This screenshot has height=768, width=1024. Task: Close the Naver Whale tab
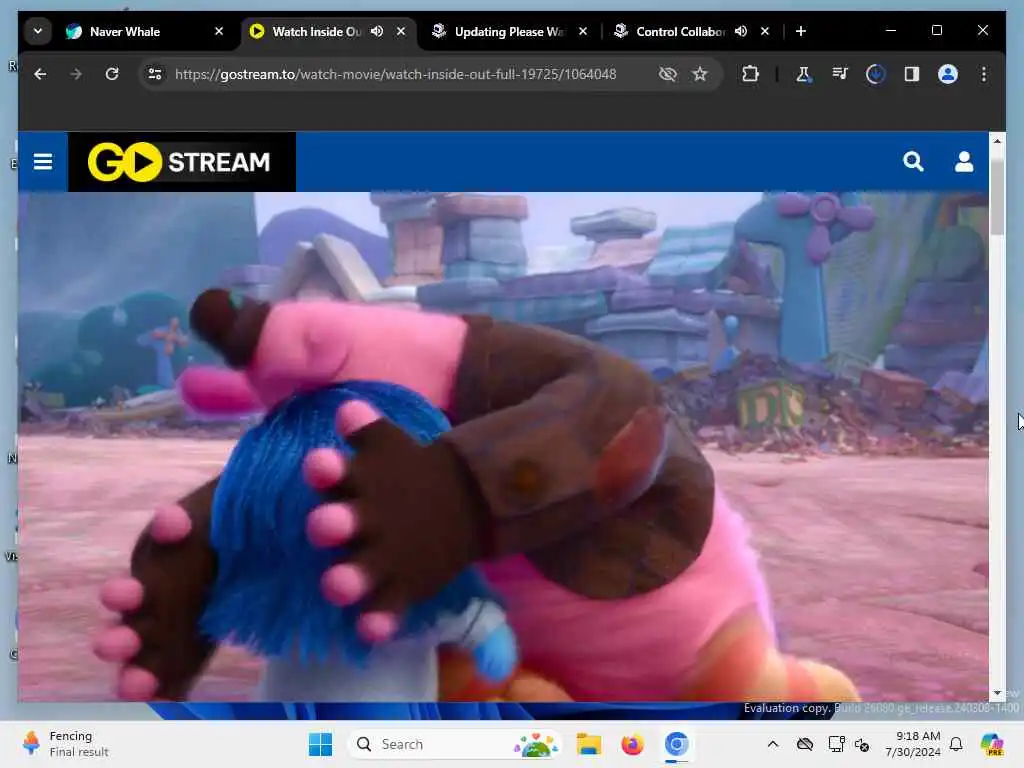point(219,31)
